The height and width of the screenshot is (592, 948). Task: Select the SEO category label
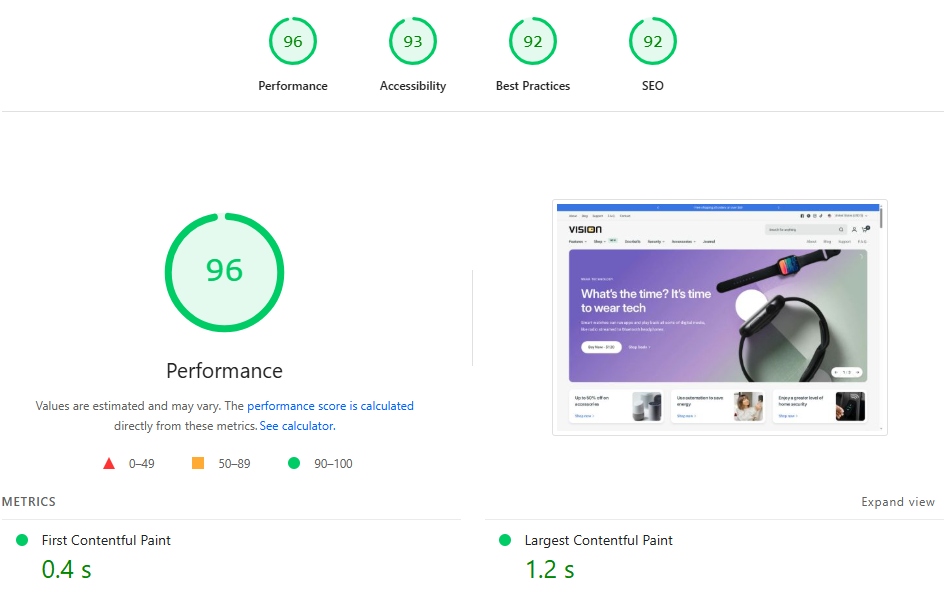(652, 86)
